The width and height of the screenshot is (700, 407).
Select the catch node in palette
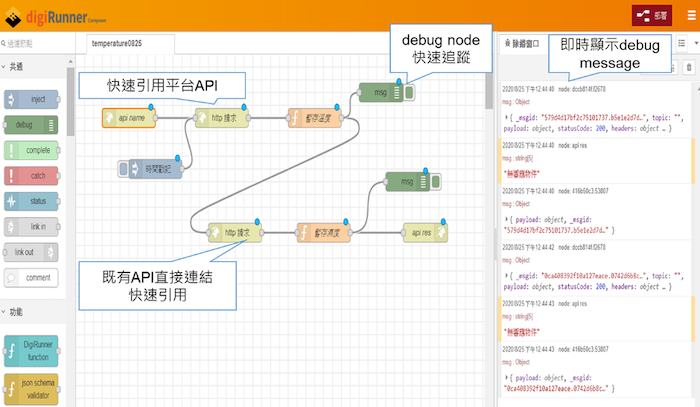tap(31, 176)
